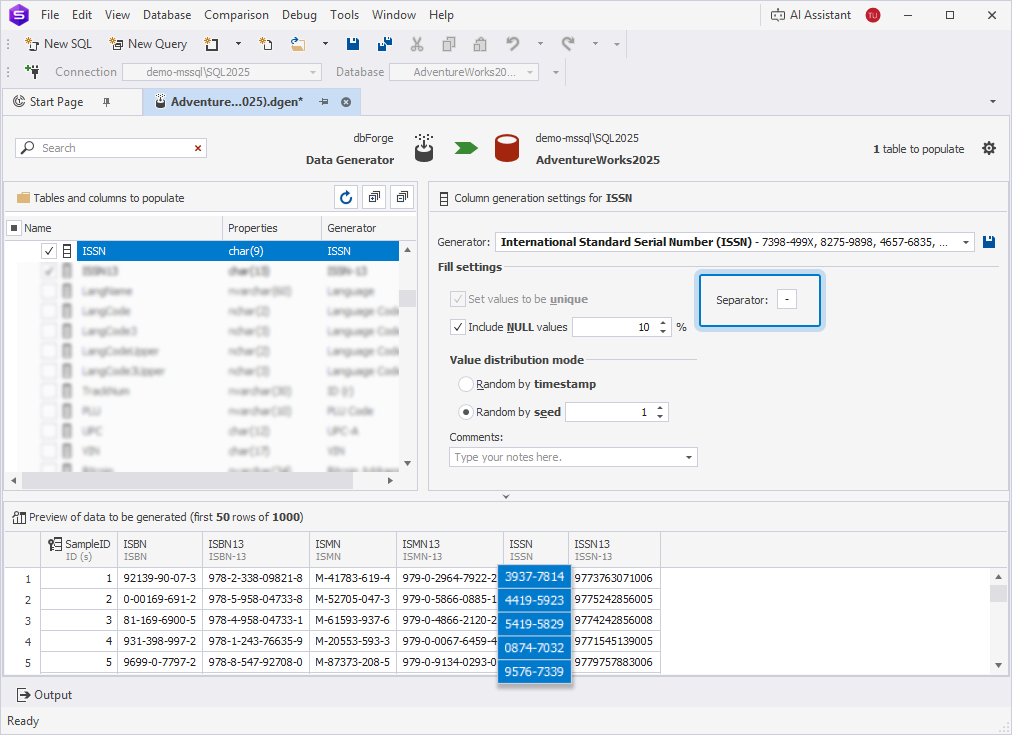The height and width of the screenshot is (735, 1012).
Task: Click the New Query toolbar button
Action: tap(148, 44)
